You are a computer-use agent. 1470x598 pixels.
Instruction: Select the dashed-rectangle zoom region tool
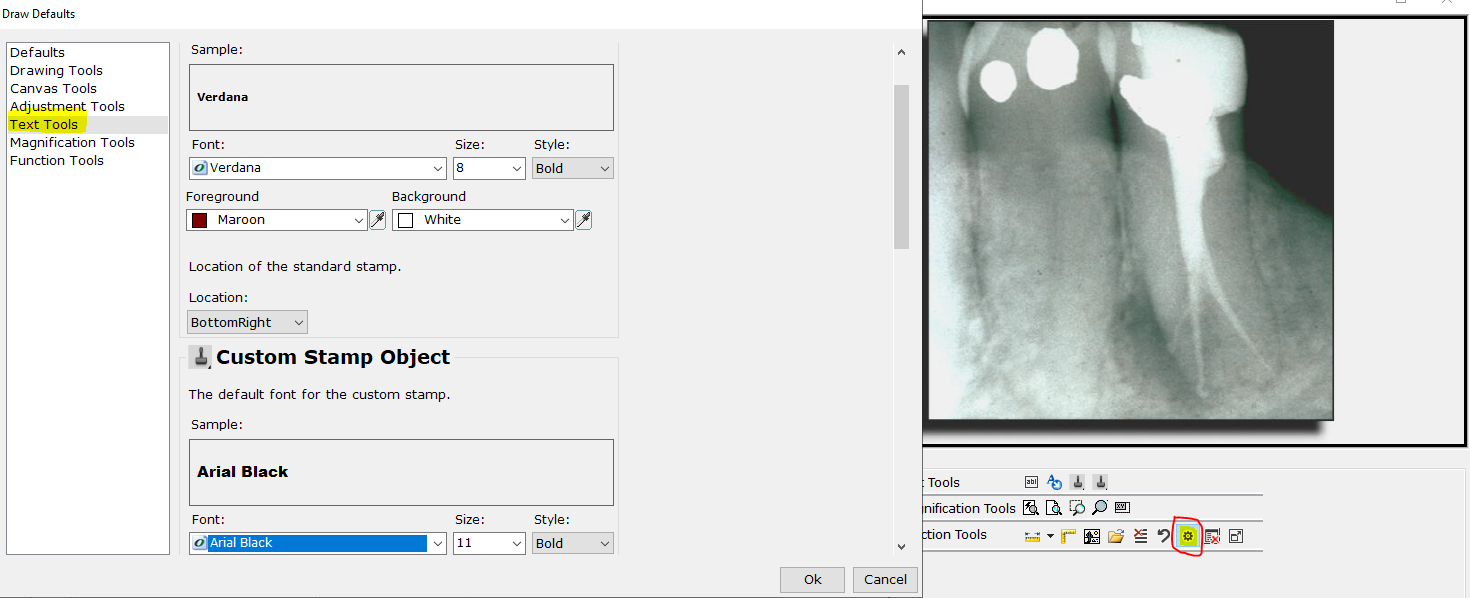1076,508
